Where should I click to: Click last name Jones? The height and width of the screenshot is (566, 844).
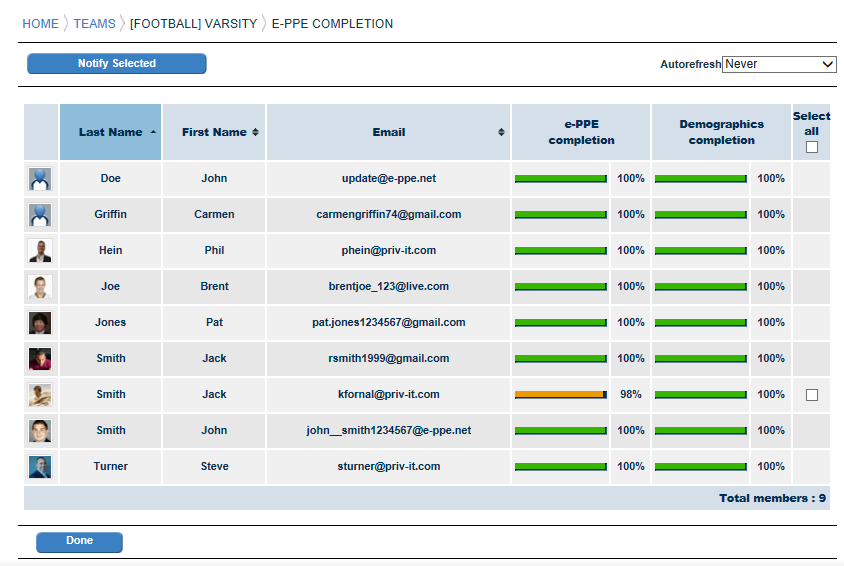click(110, 322)
